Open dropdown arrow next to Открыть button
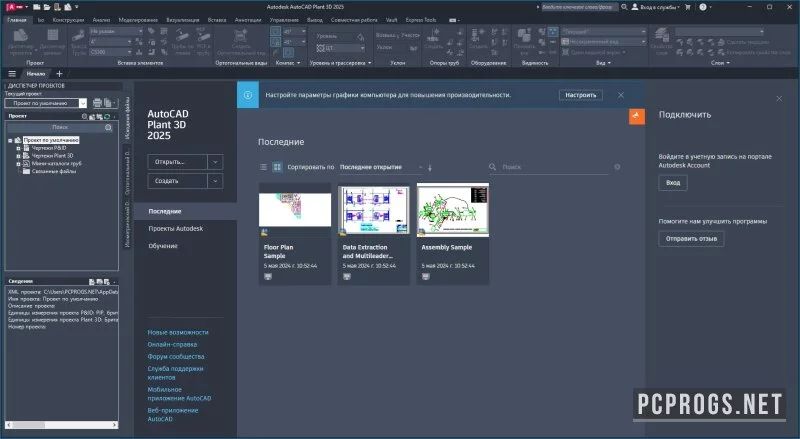Image resolution: width=800 pixels, height=439 pixels. (215, 162)
